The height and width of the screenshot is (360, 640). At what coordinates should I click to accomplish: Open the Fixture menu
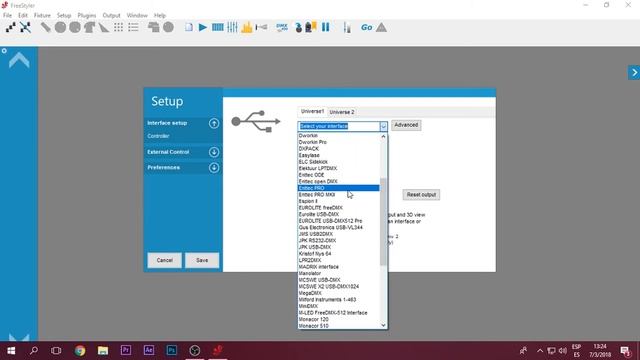[x=42, y=15]
